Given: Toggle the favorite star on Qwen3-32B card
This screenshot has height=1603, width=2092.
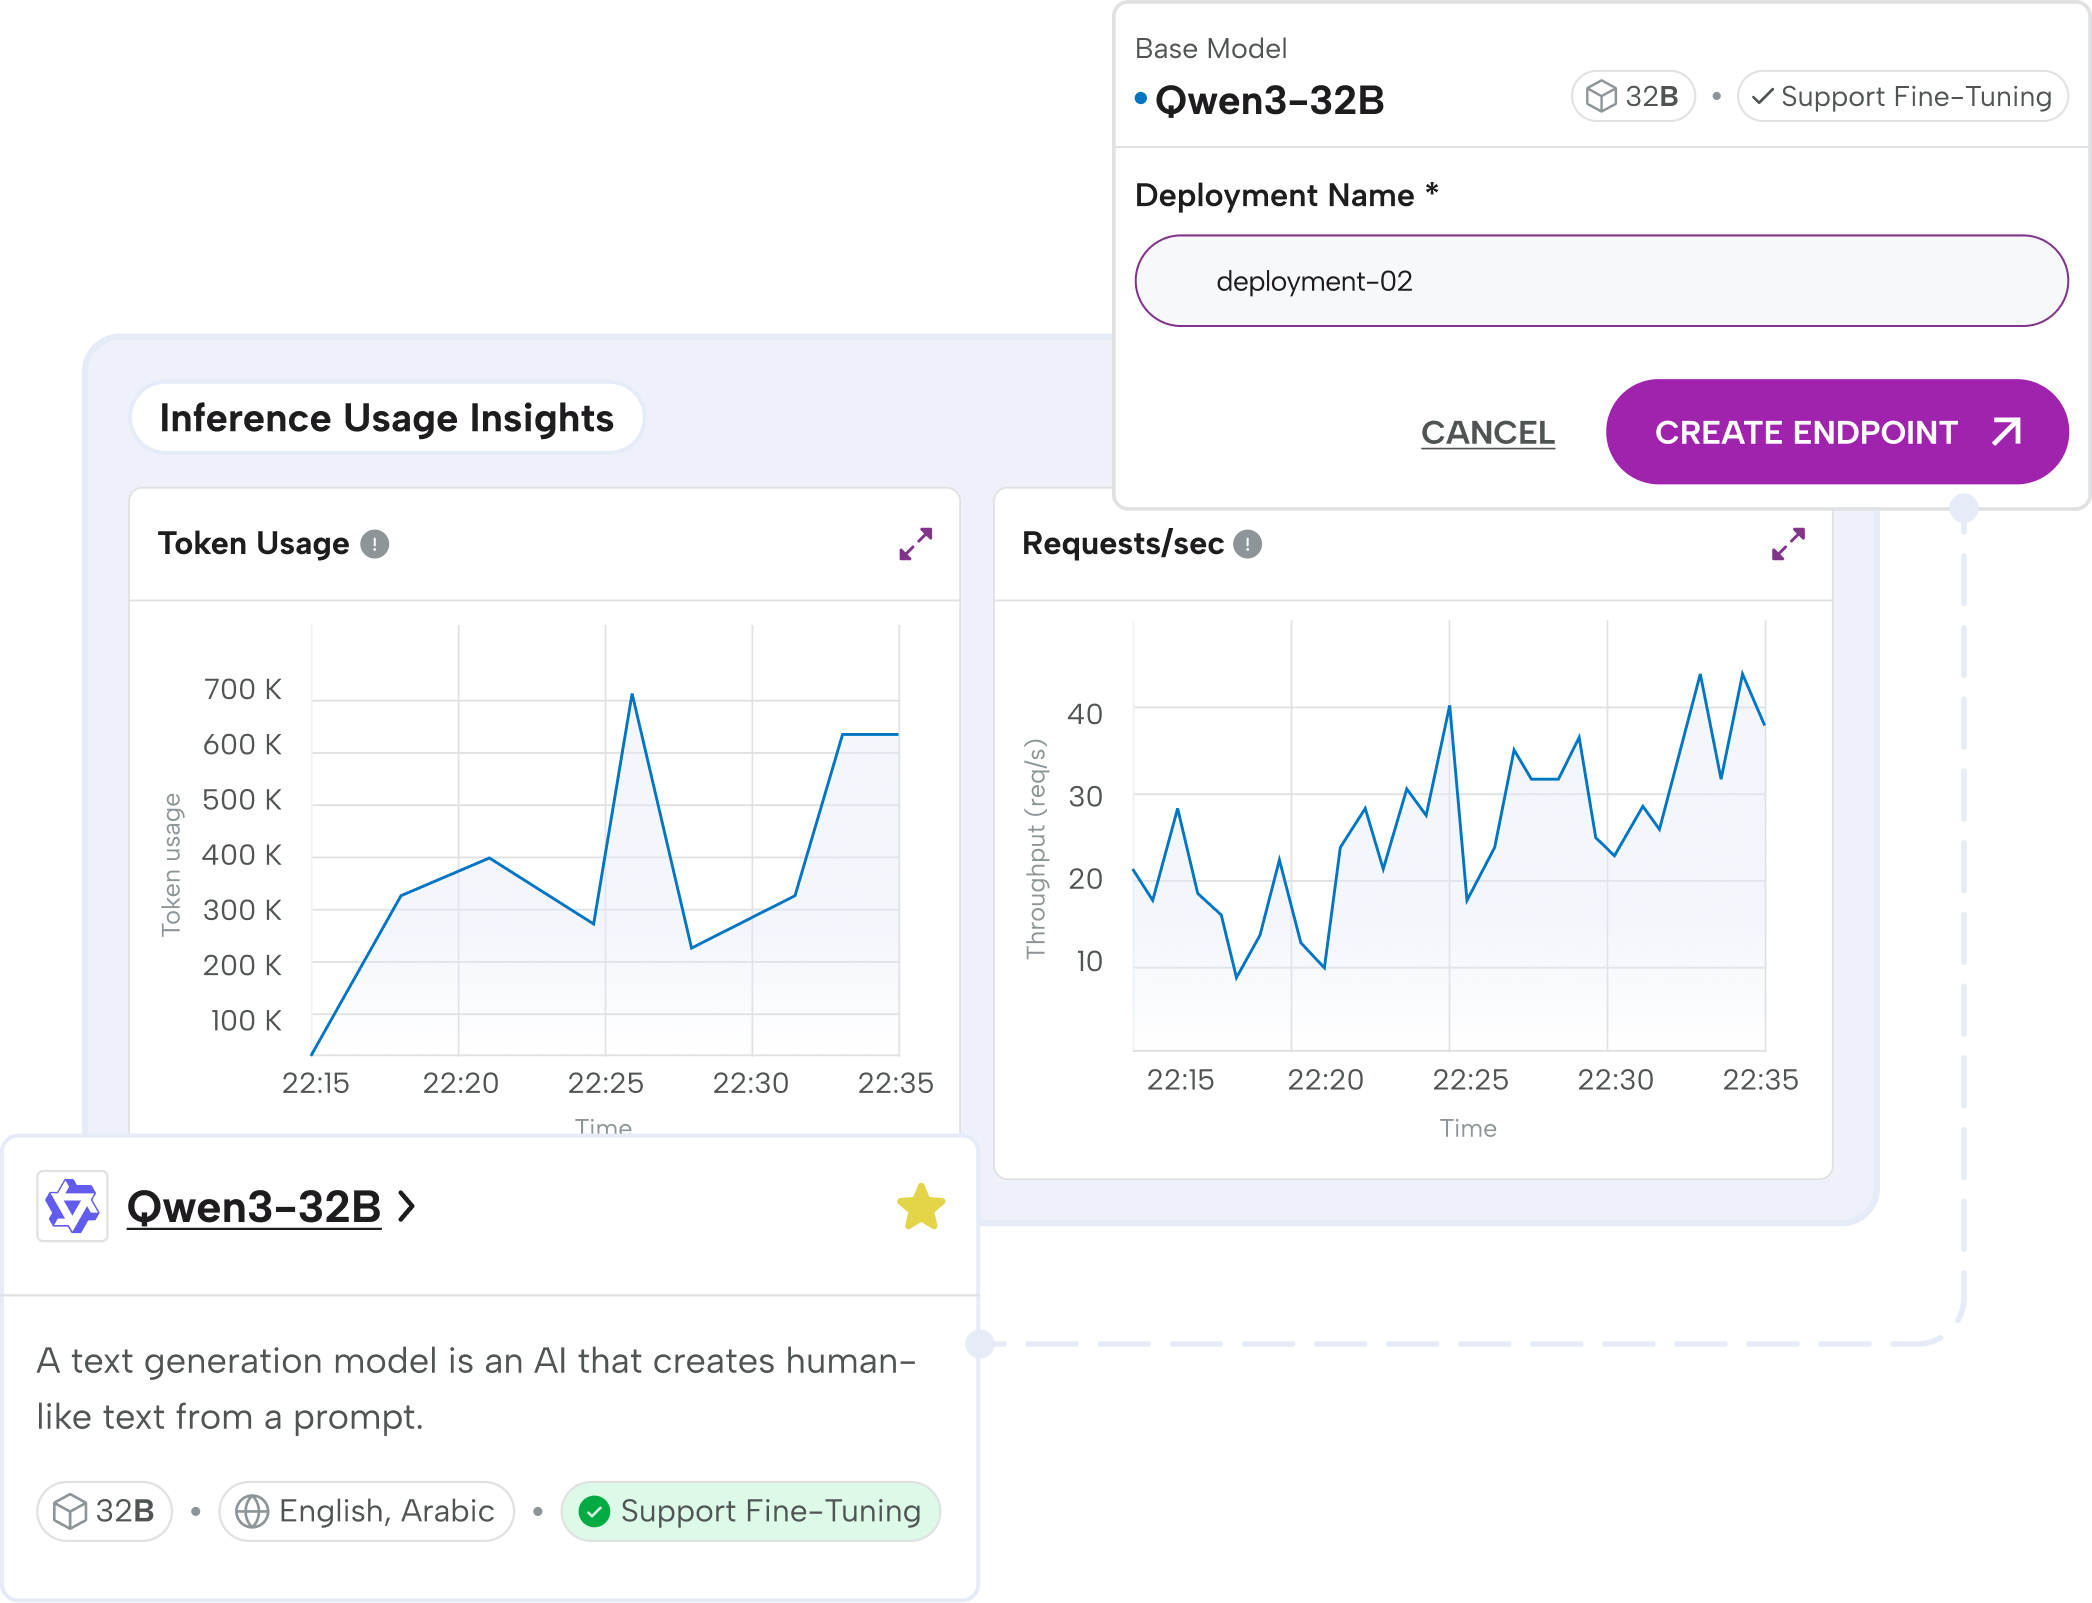Looking at the screenshot, I should click(921, 1207).
